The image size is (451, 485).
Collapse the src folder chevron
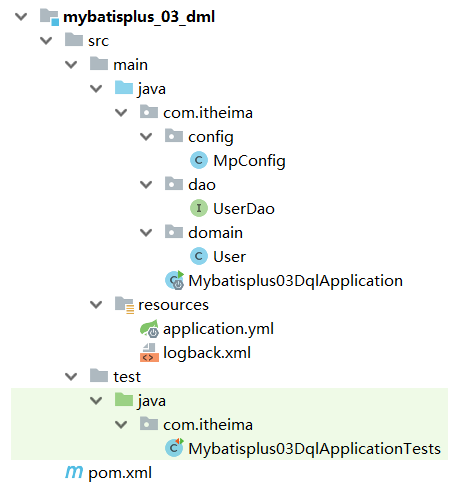click(46, 40)
